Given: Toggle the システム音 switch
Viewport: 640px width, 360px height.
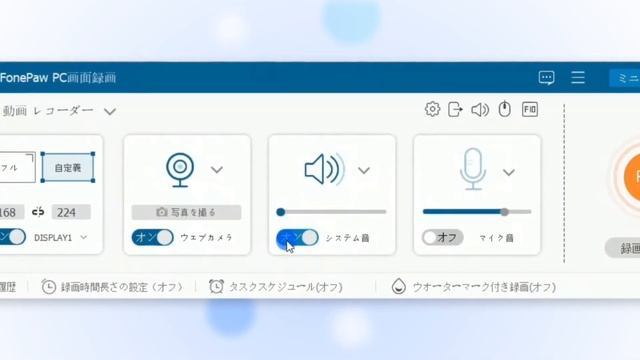Looking at the screenshot, I should click(x=298, y=238).
